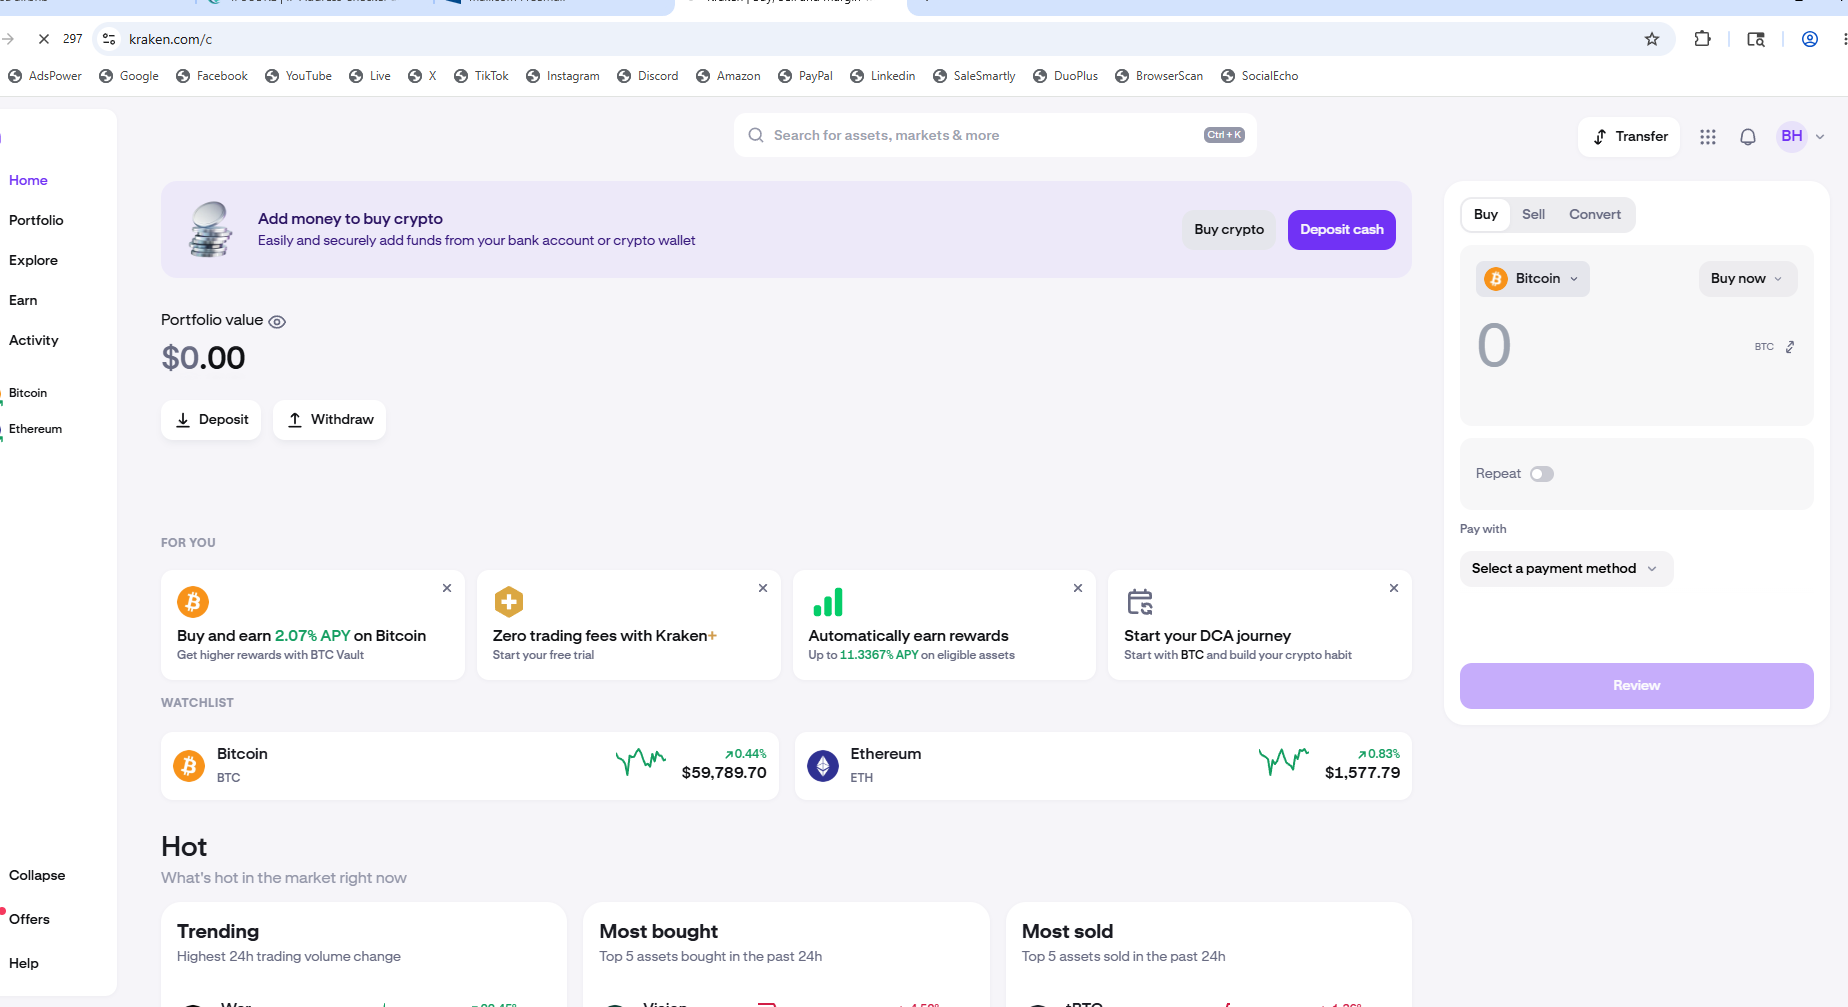Open the PayPal bookmark
Screen dimensions: 1848x1007
pyautogui.click(x=805, y=76)
